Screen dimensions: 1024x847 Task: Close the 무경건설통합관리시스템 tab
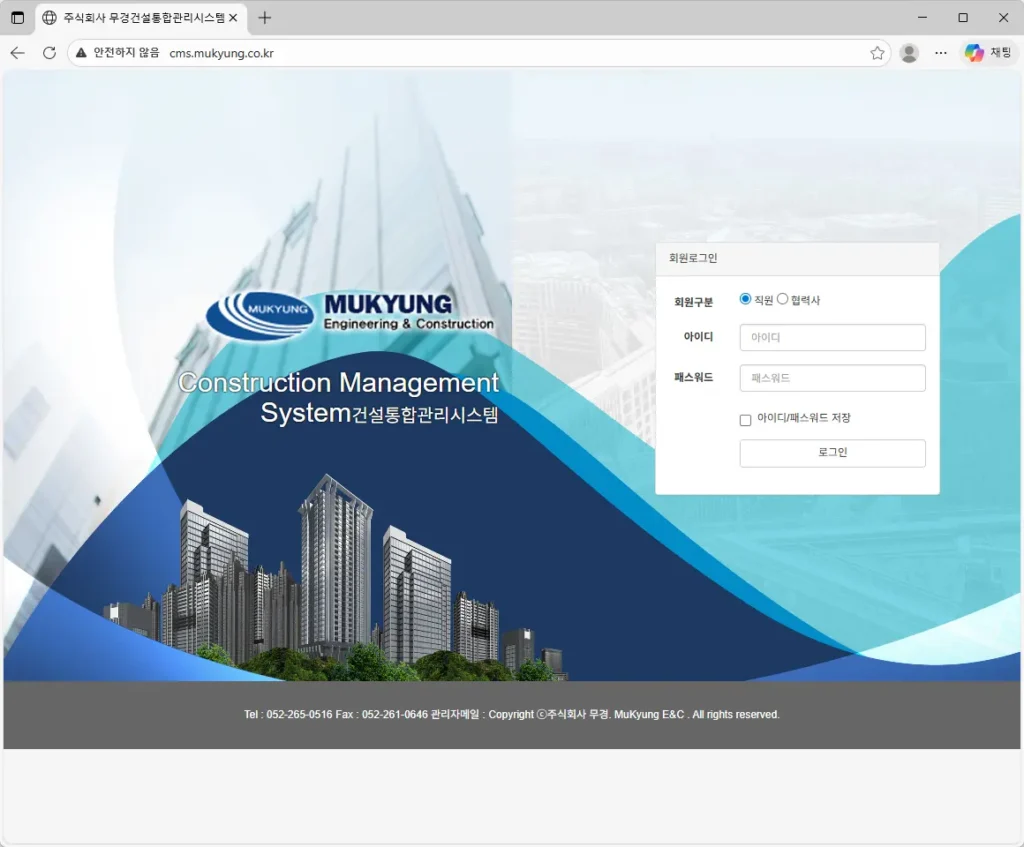click(x=233, y=18)
